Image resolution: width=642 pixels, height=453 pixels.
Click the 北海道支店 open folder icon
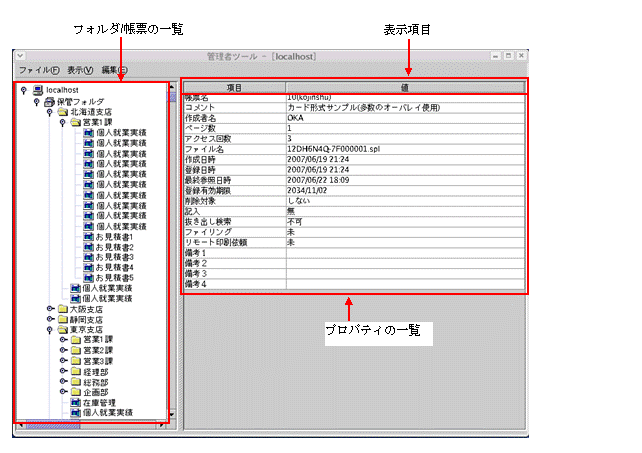pyautogui.click(x=63, y=112)
